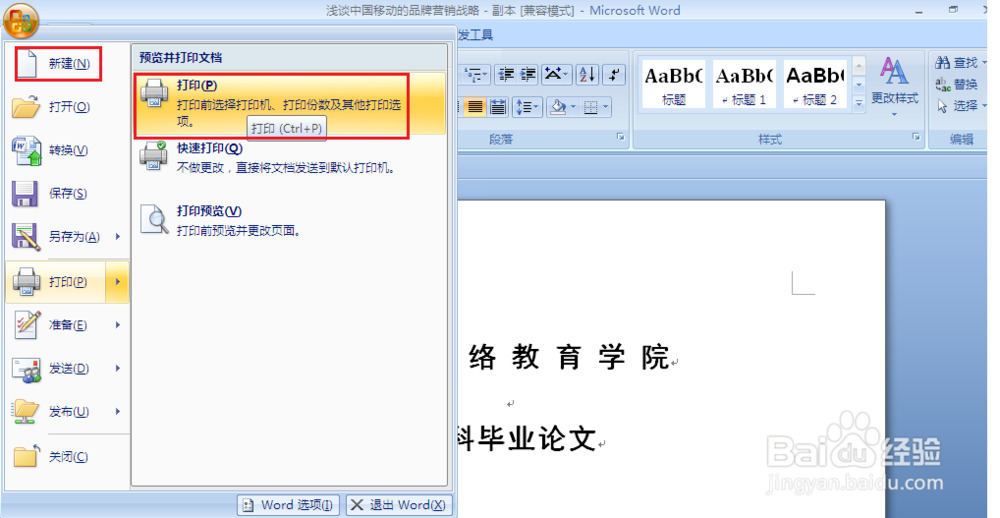Open 更改样式 change styles button
The width and height of the screenshot is (1000, 518).
tap(895, 87)
